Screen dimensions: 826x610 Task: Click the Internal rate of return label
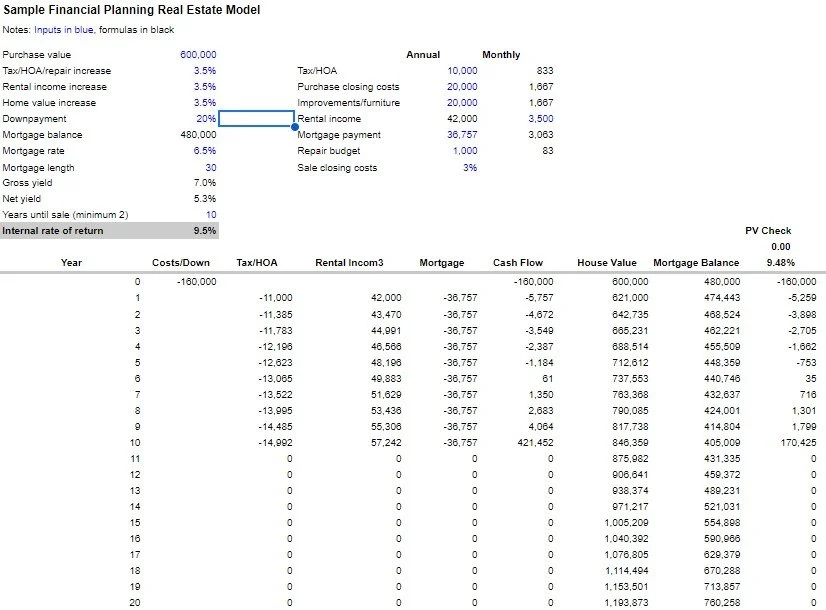pos(53,231)
